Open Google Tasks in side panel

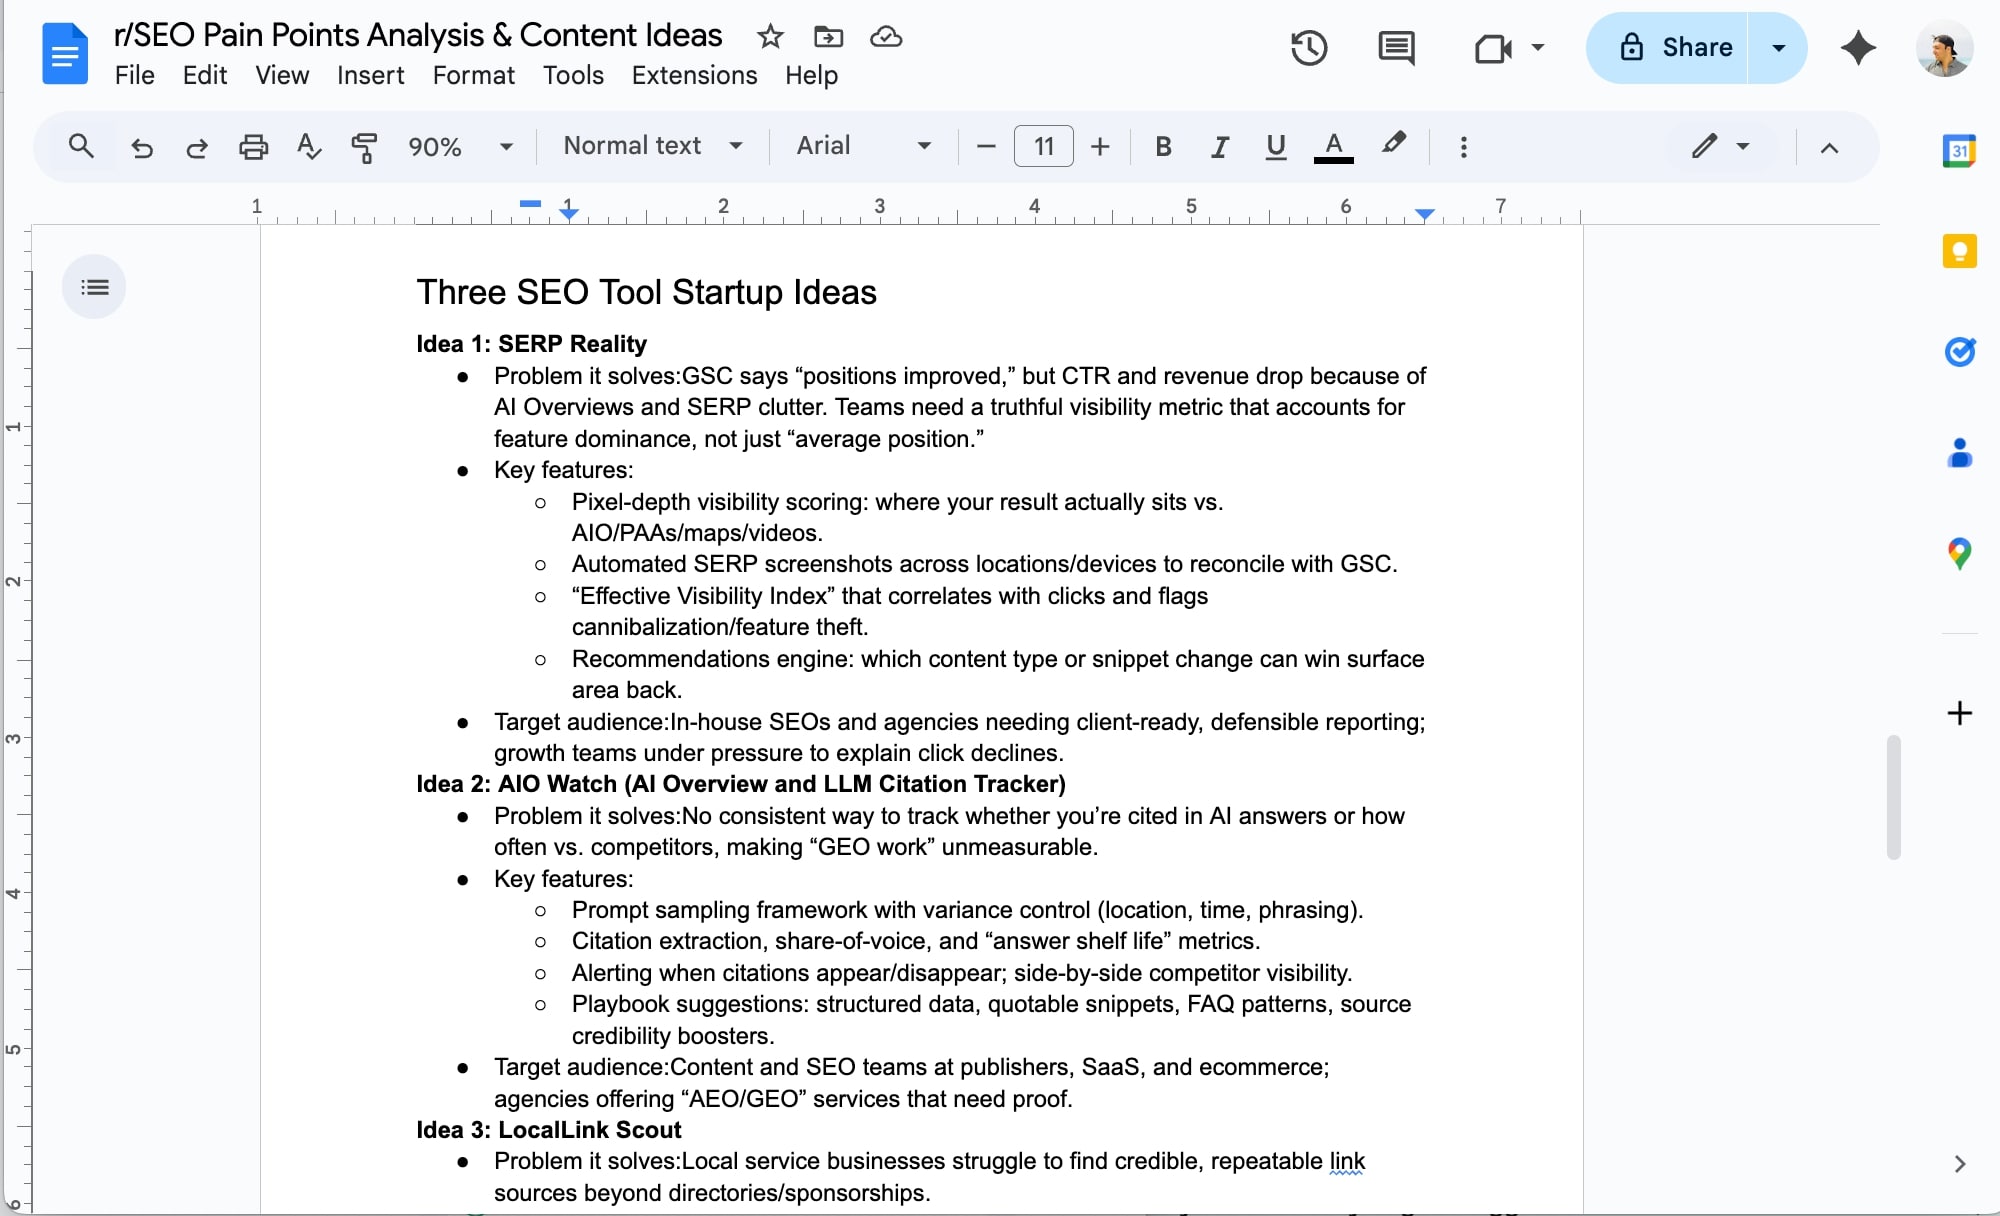tap(1959, 352)
